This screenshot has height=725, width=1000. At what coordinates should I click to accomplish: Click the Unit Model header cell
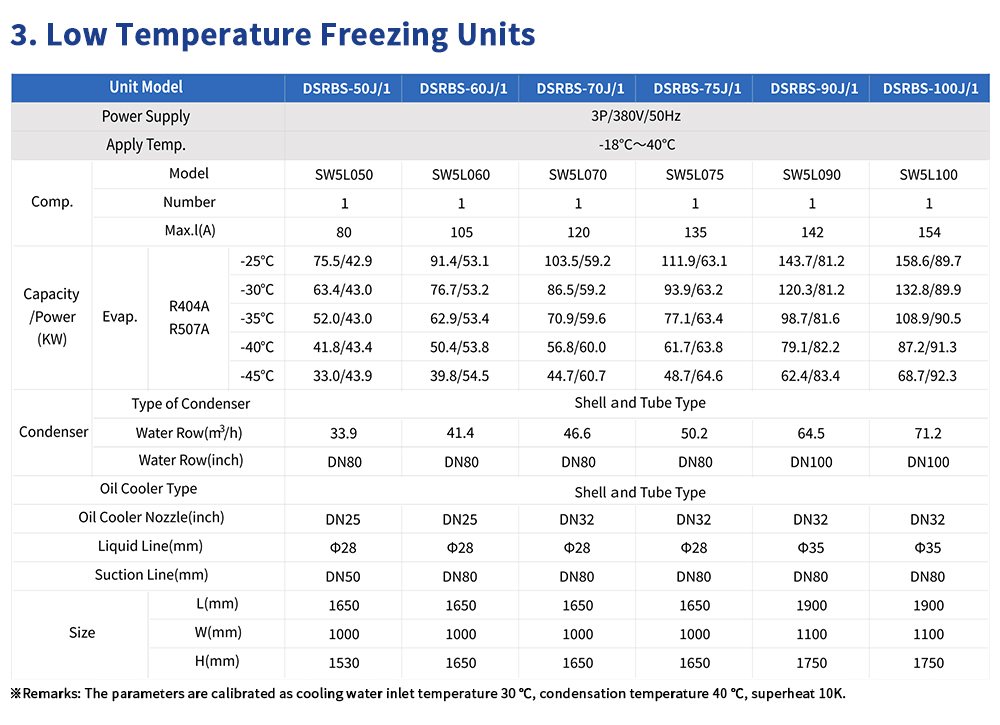(146, 87)
